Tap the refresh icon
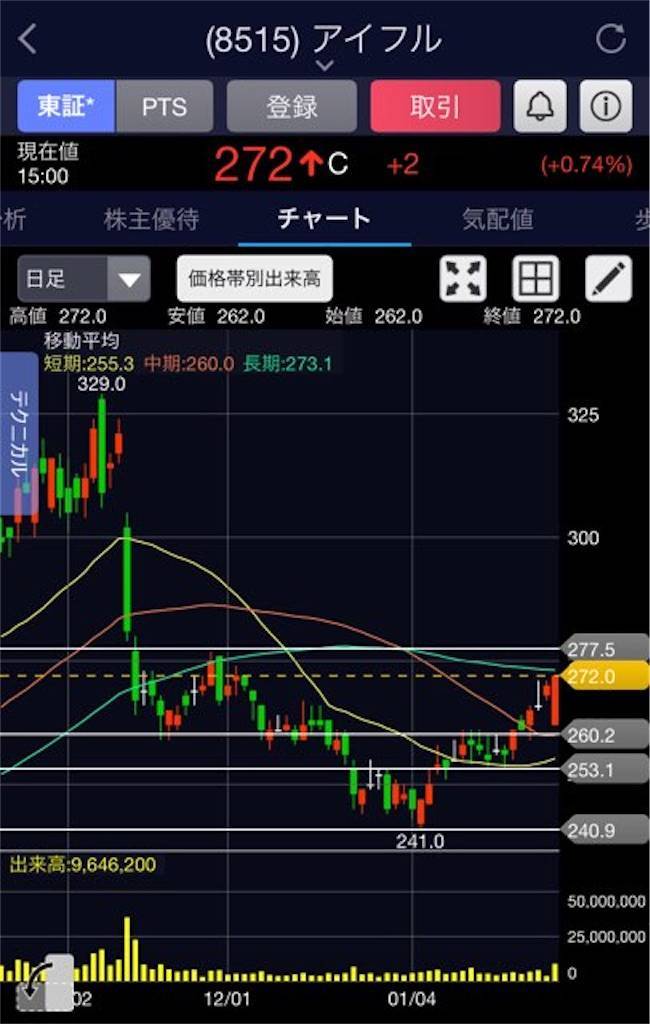 pyautogui.click(x=611, y=39)
